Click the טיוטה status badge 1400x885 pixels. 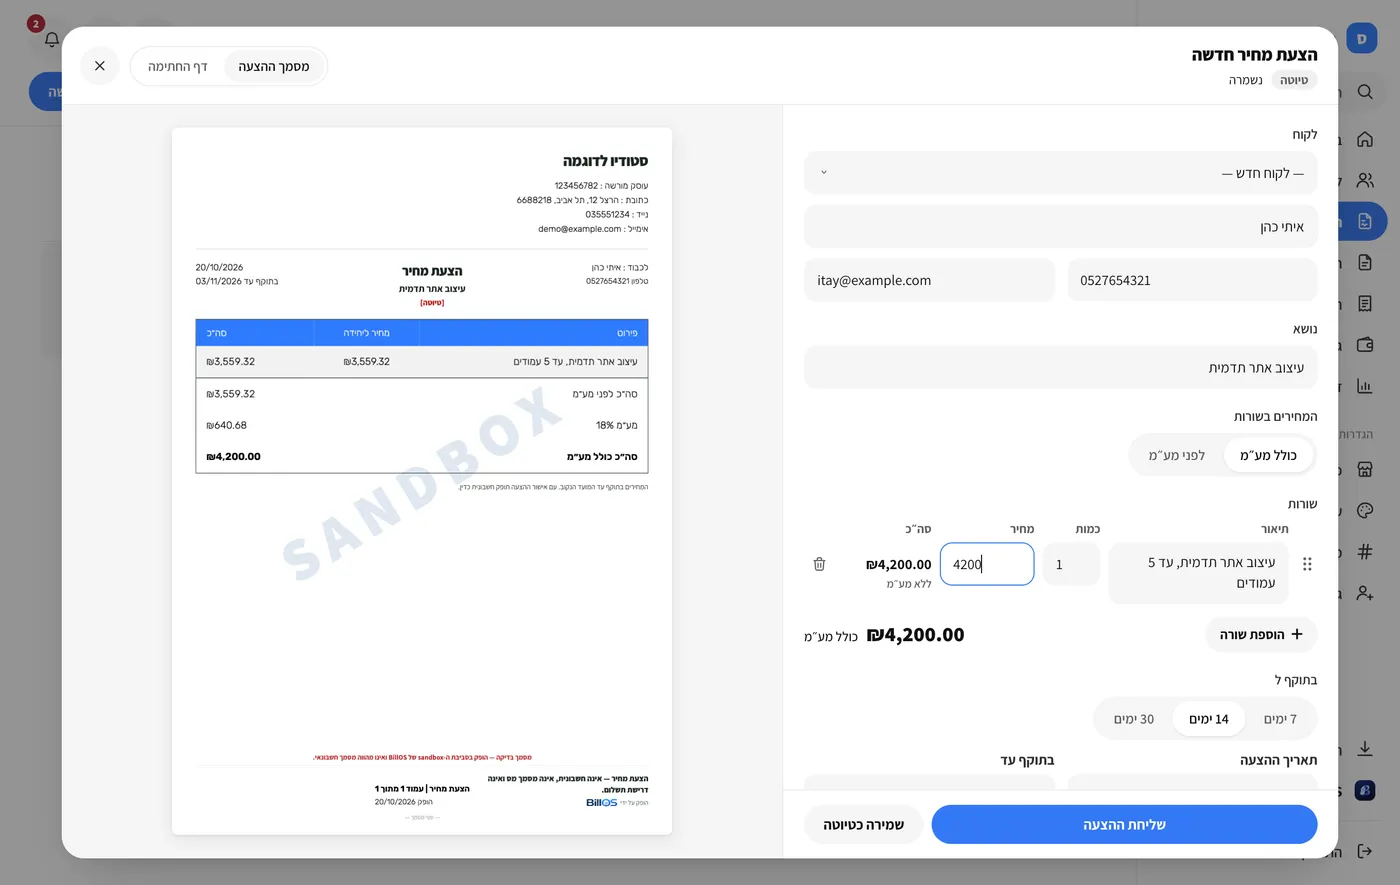pyautogui.click(x=1294, y=80)
